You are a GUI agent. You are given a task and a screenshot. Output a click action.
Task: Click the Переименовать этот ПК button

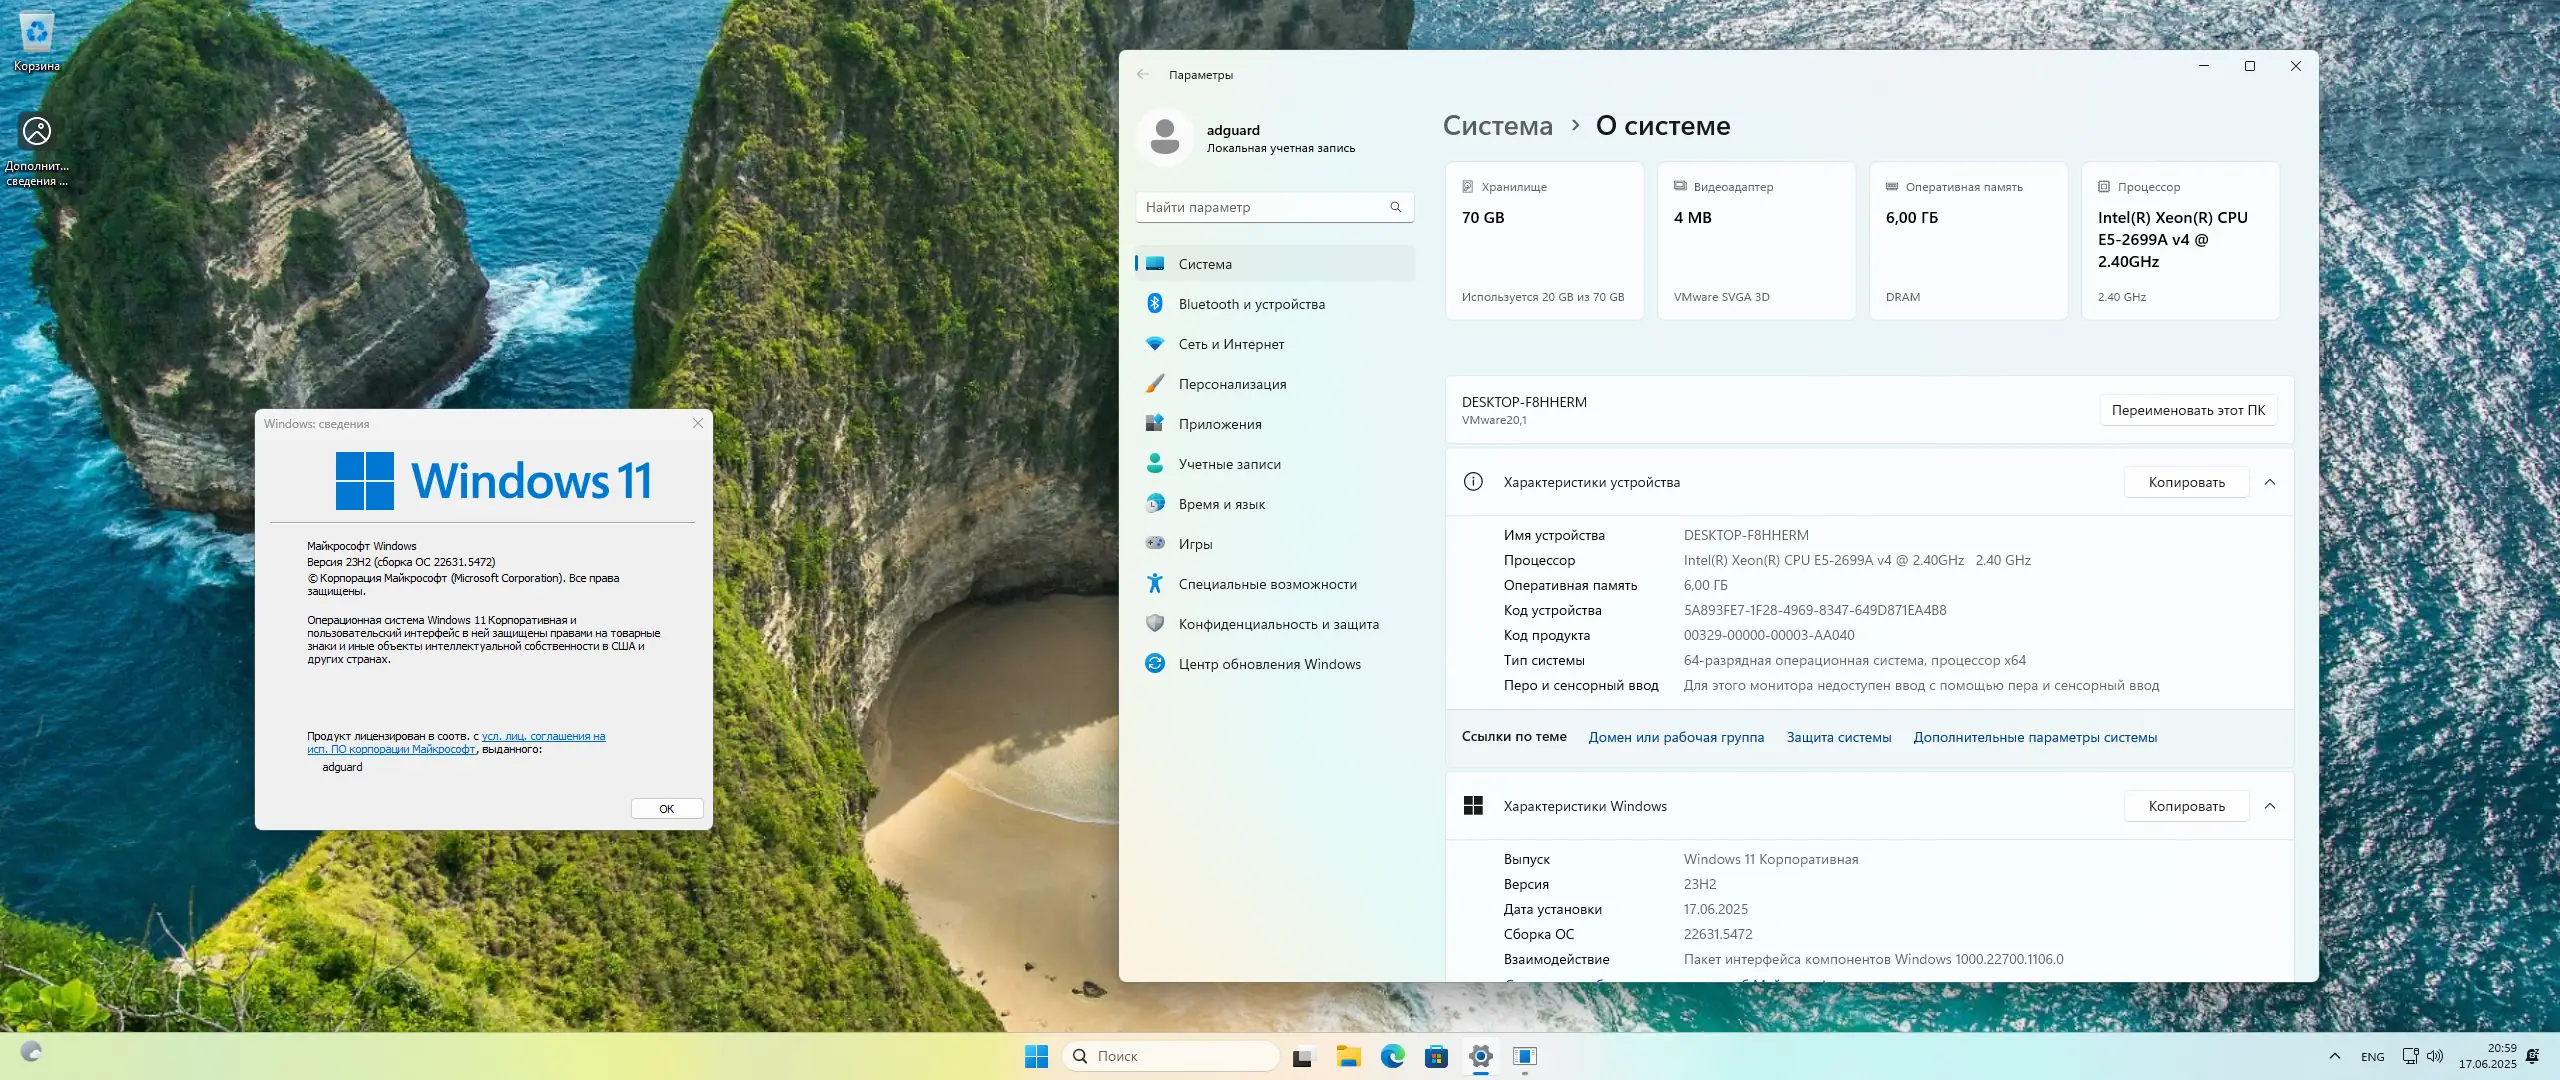(x=2188, y=410)
